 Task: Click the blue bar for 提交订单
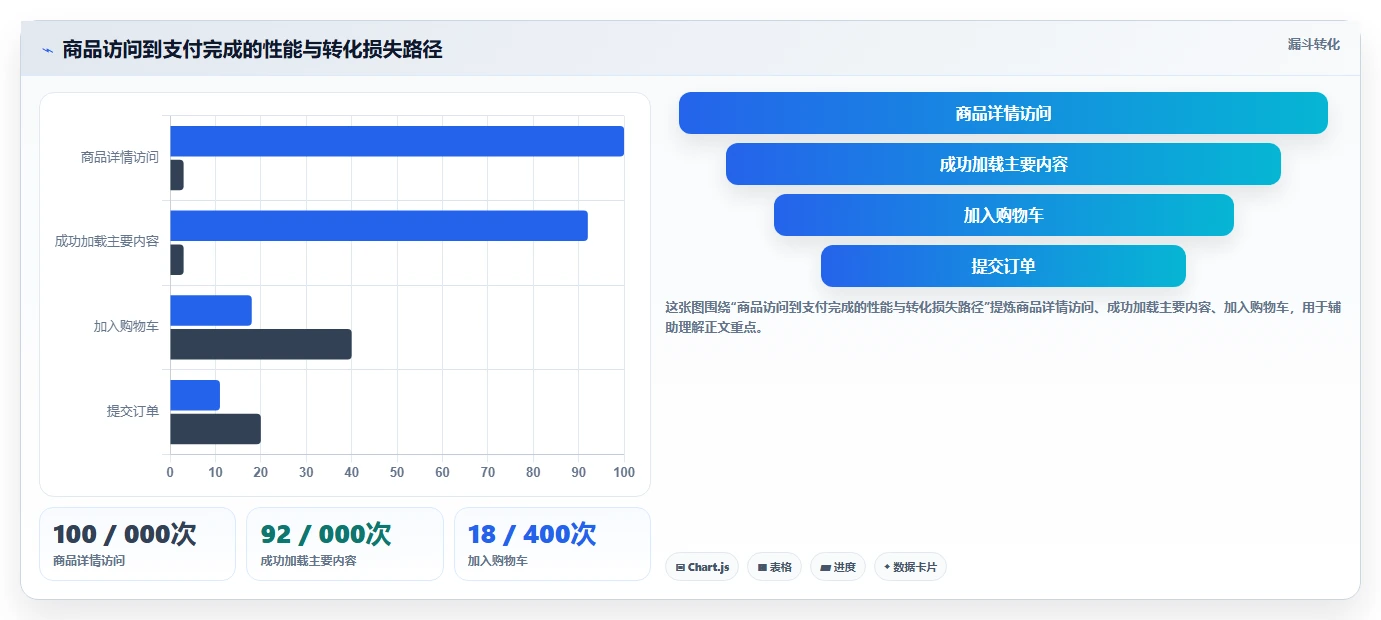pos(195,395)
